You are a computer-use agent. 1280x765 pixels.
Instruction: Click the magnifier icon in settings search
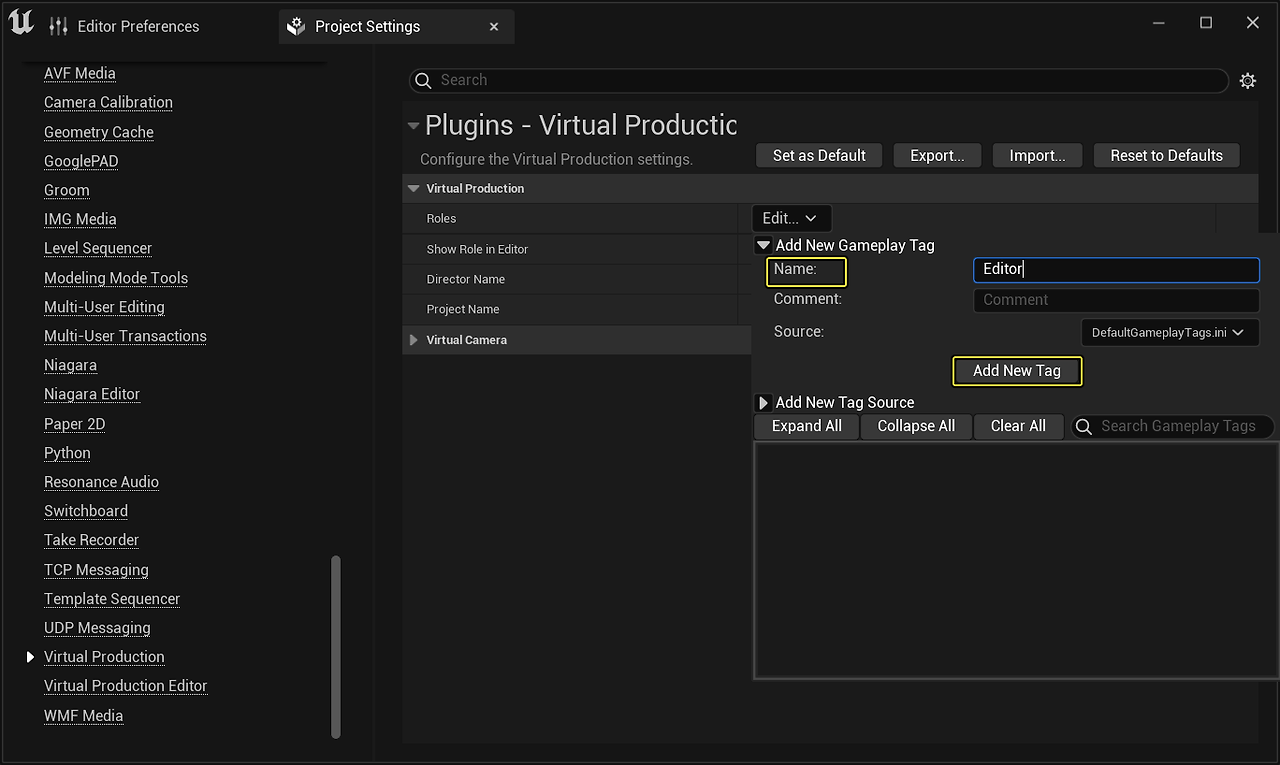pos(423,80)
